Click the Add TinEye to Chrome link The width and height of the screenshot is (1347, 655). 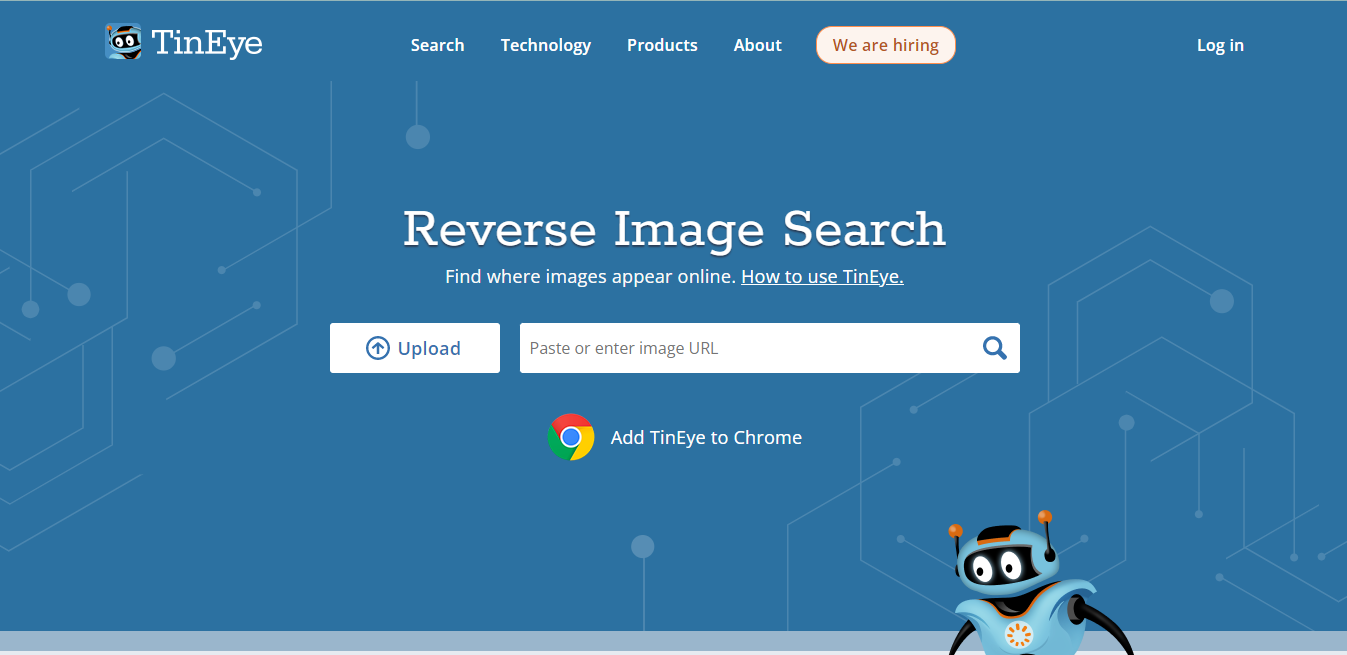coord(706,437)
